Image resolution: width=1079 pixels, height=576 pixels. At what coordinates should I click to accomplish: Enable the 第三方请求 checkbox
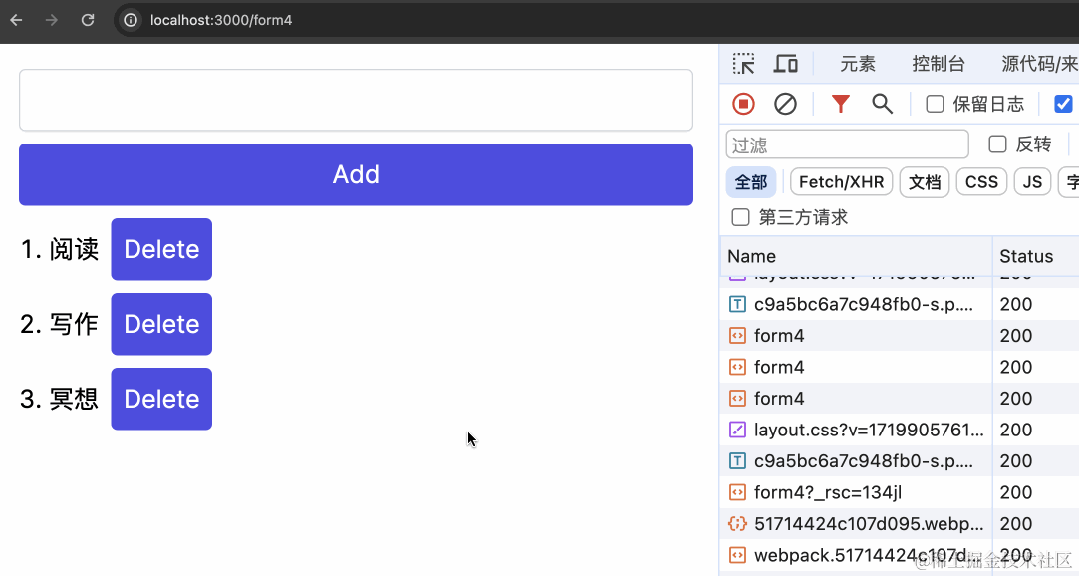click(x=740, y=217)
